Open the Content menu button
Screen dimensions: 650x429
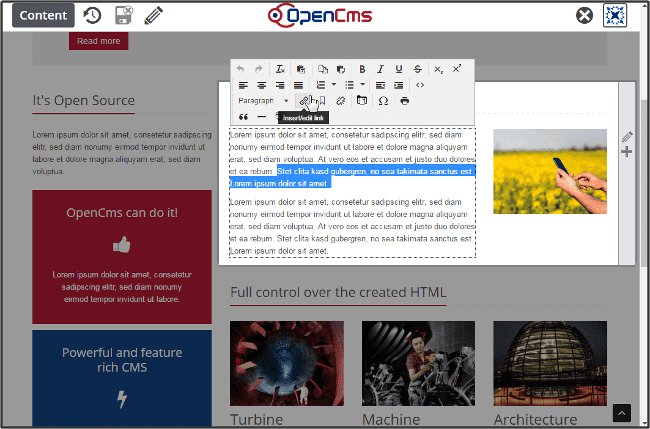coord(43,15)
